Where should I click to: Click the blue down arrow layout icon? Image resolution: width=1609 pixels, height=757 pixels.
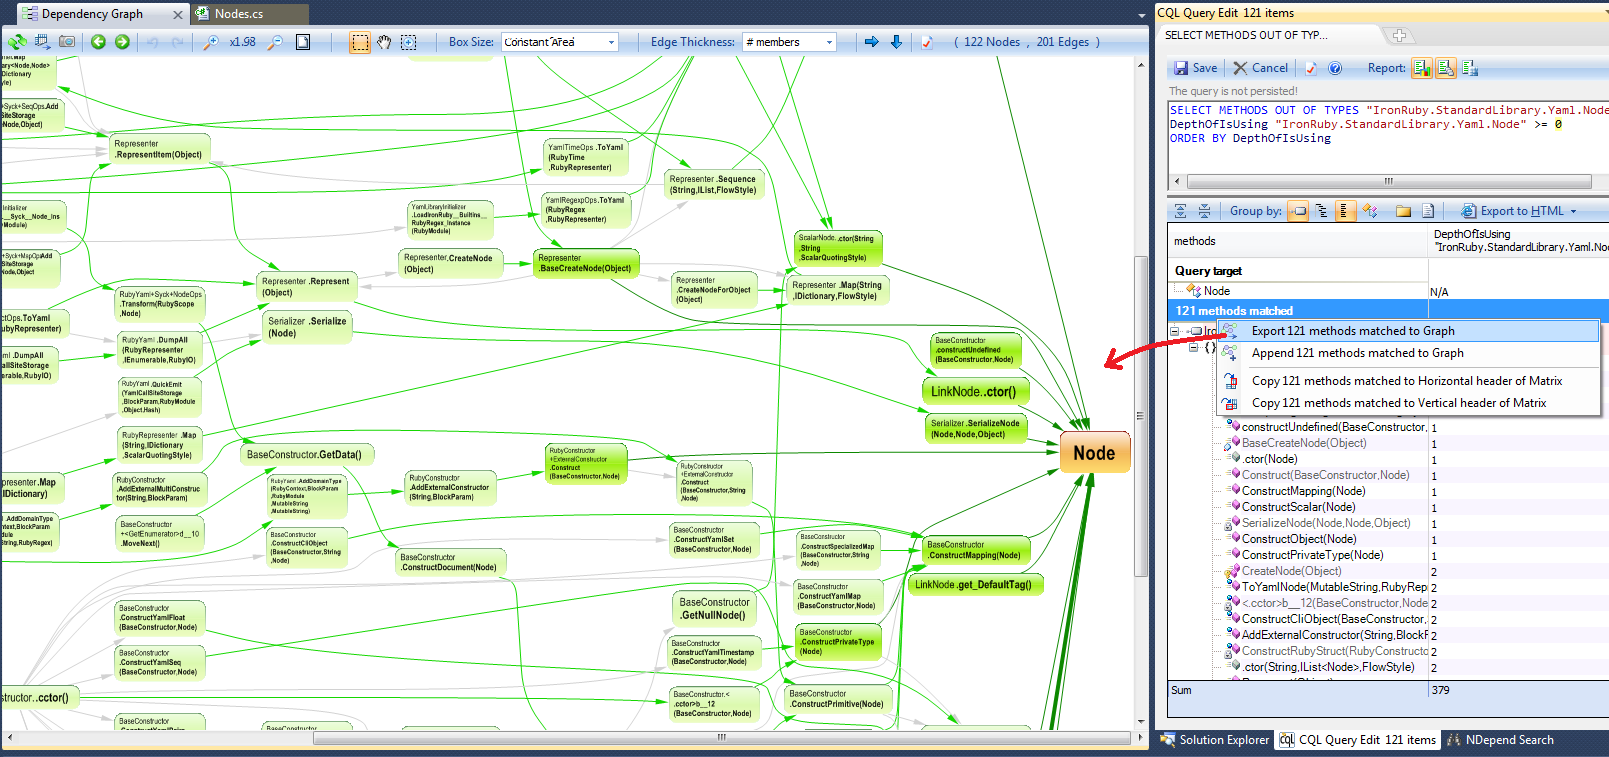896,42
